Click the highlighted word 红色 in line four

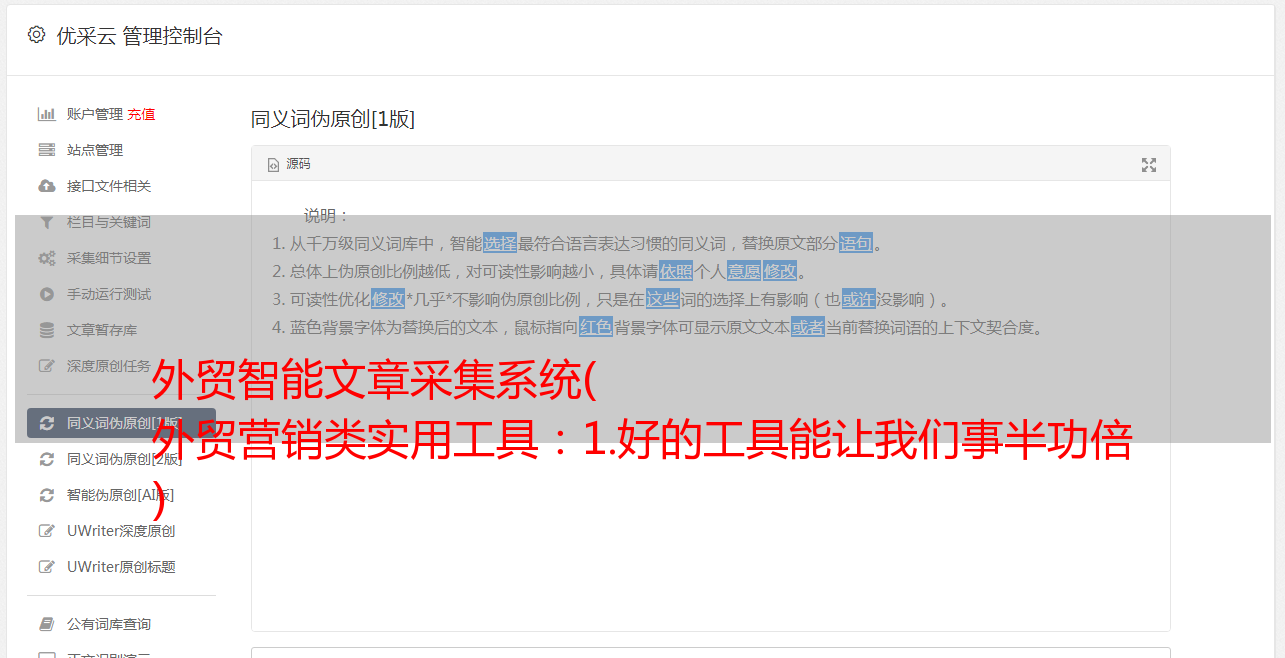[x=596, y=327]
